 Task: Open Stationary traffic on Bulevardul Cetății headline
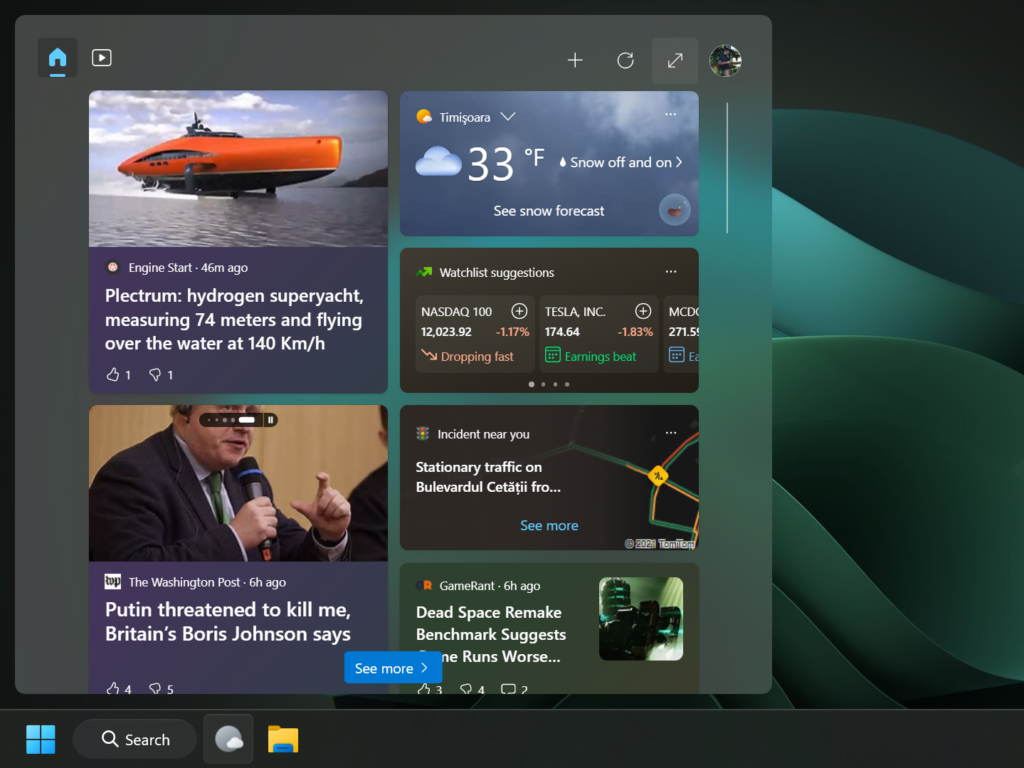click(x=488, y=477)
